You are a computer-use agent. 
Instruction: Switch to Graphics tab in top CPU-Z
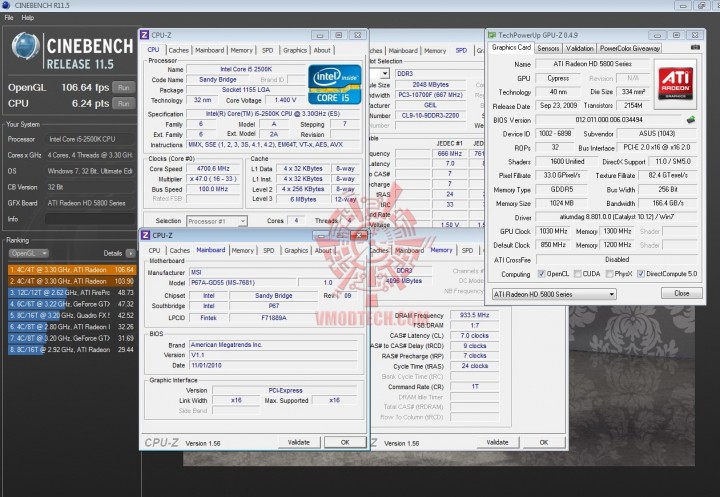pos(295,50)
